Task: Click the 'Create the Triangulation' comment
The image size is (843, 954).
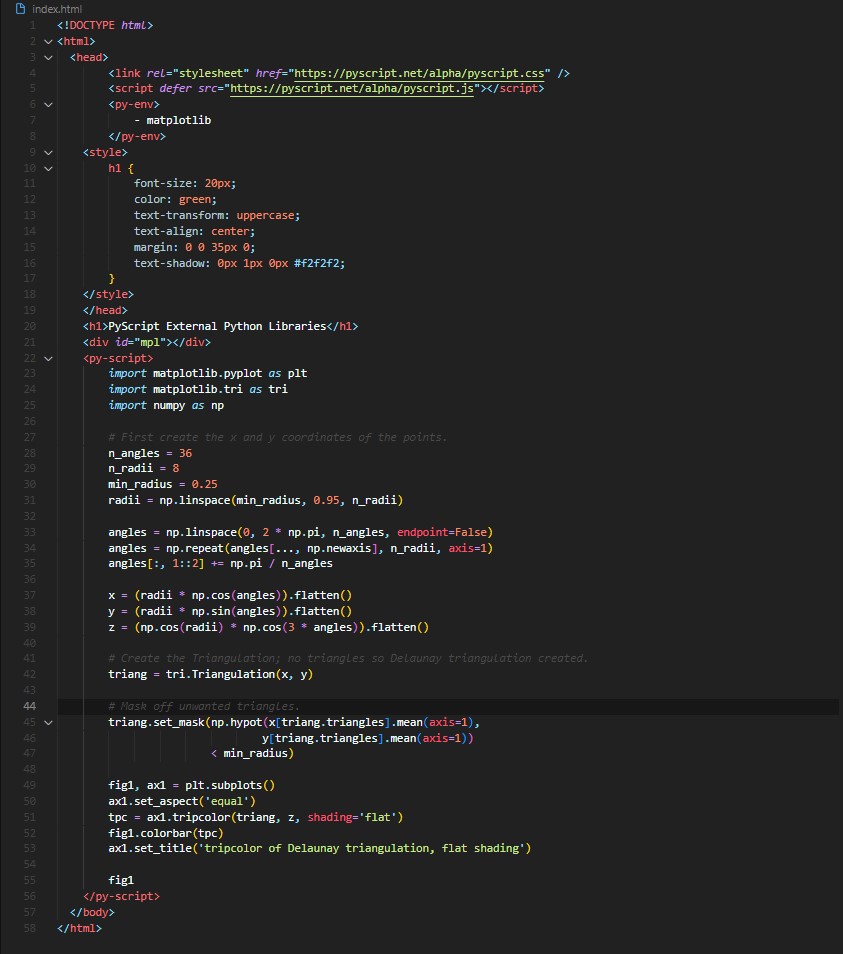Action: (348, 658)
